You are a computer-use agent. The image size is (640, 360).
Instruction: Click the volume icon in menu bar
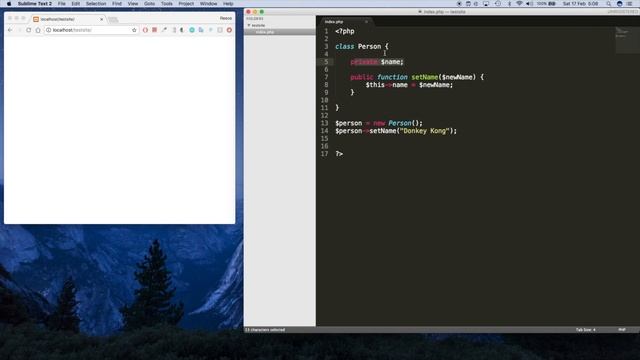tap(529, 4)
